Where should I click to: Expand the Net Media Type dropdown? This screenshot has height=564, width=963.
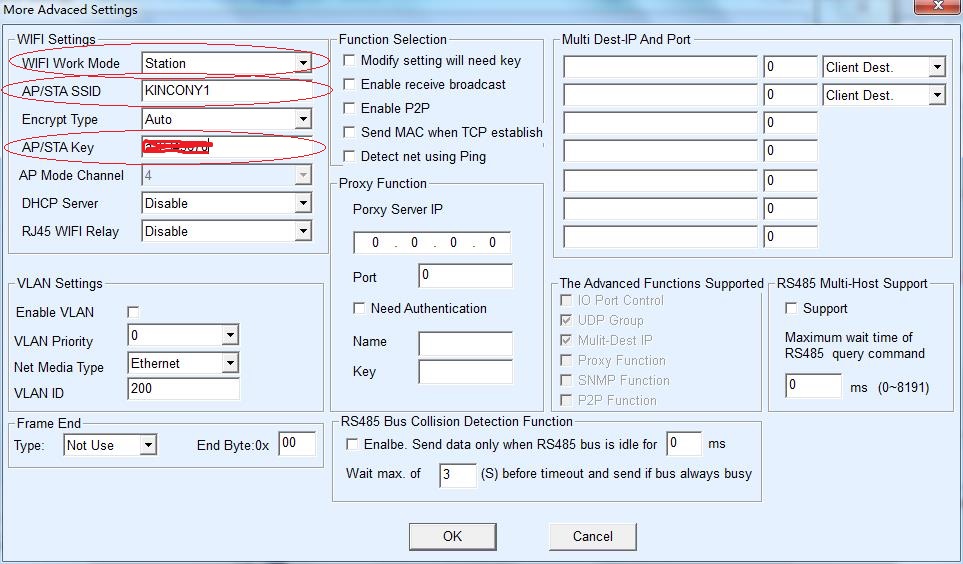[230, 363]
